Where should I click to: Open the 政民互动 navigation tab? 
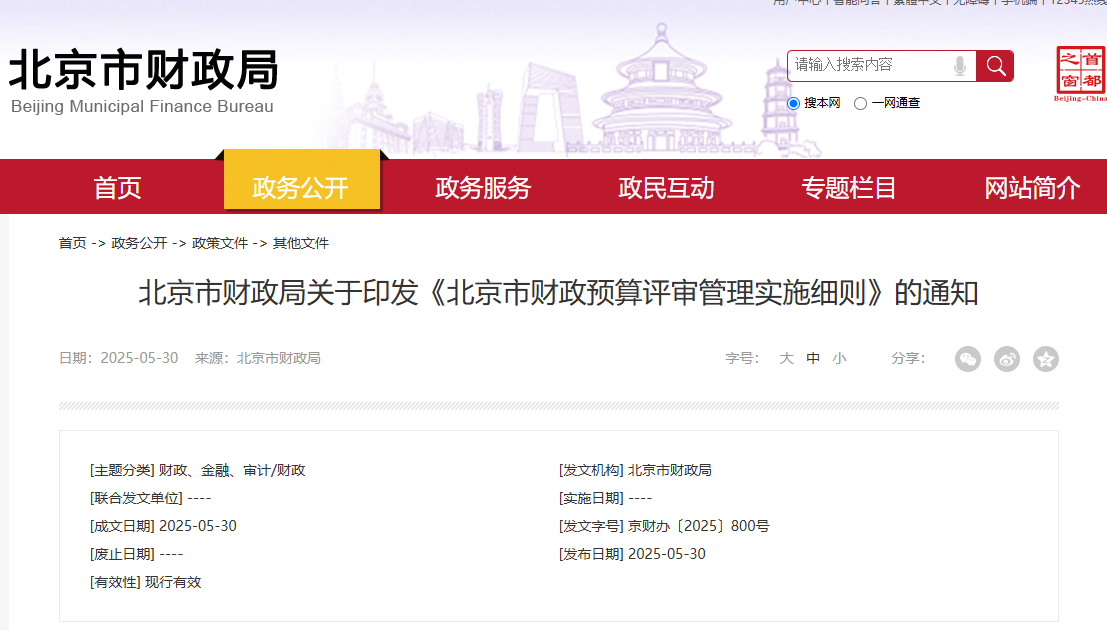tap(666, 188)
